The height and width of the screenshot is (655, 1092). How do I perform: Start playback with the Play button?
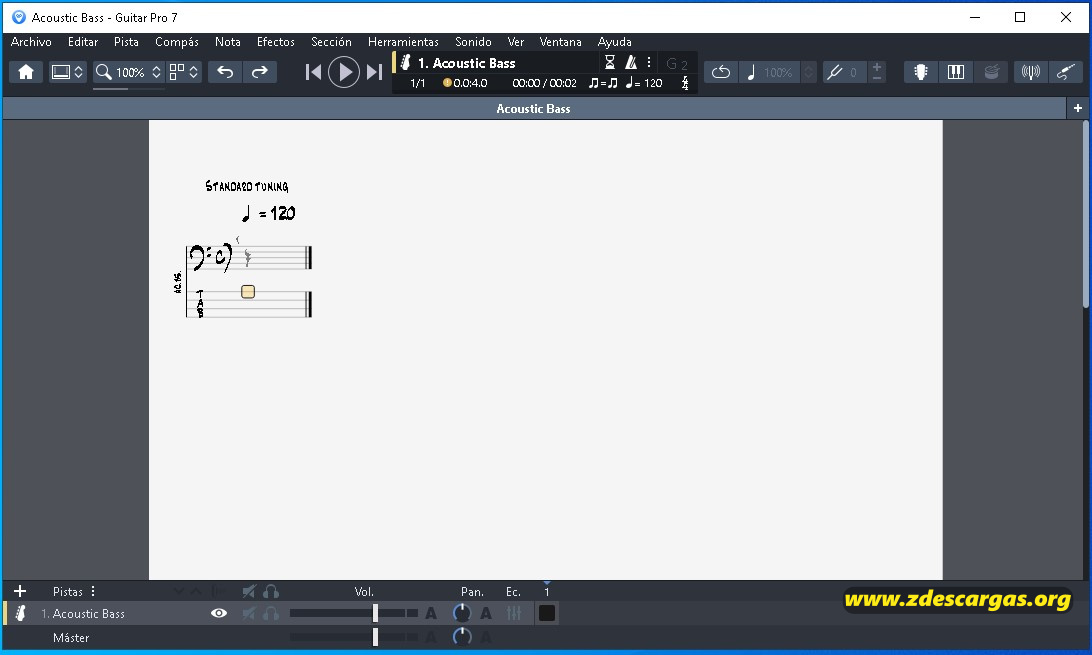(x=344, y=72)
